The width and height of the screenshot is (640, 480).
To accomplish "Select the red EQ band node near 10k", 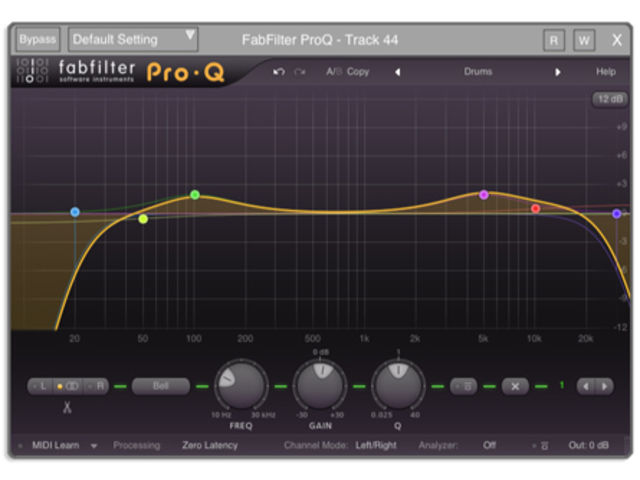I will point(536,209).
